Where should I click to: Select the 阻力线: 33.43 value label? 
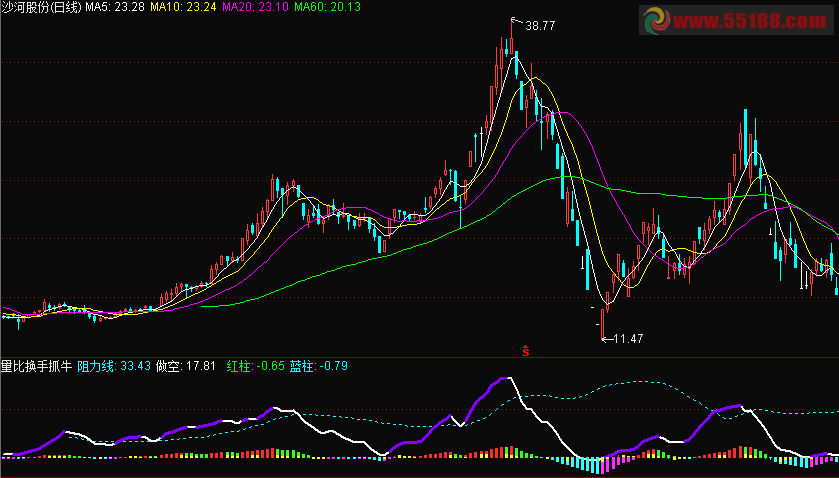[114, 366]
